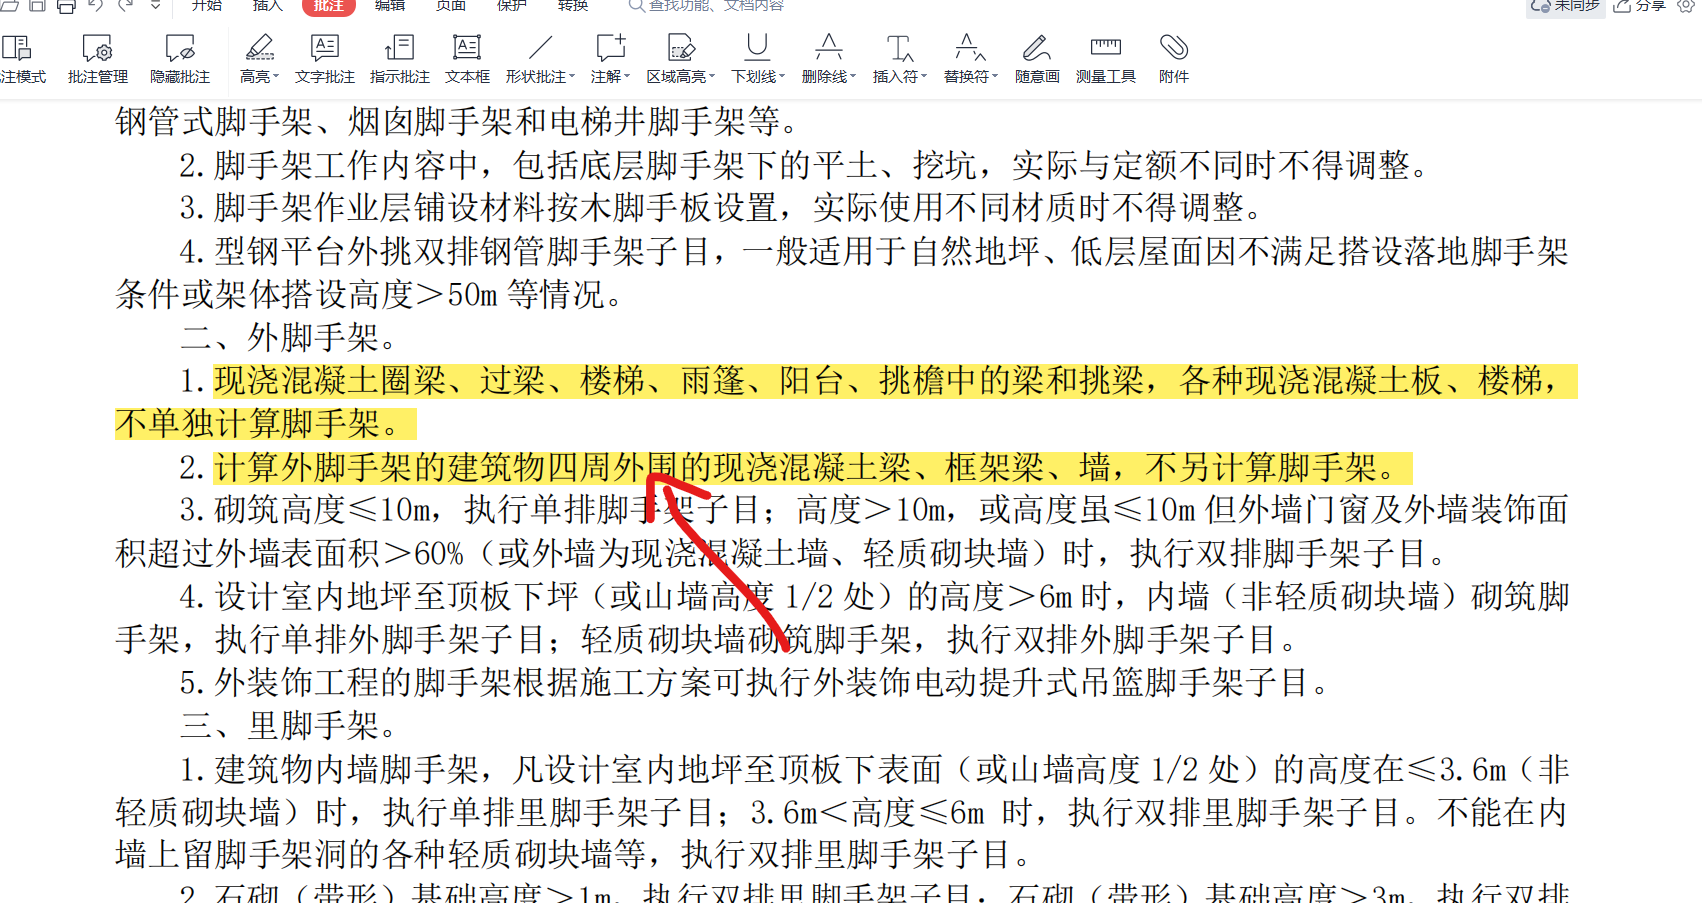This screenshot has width=1702, height=903.
Task: Select the 删除线 strikethrough icon
Action: coord(828,47)
